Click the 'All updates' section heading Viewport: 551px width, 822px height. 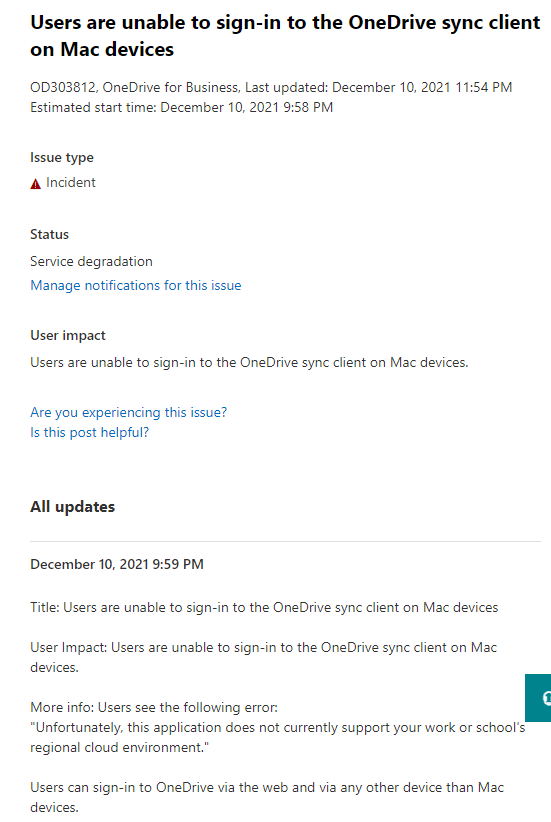pos(72,507)
